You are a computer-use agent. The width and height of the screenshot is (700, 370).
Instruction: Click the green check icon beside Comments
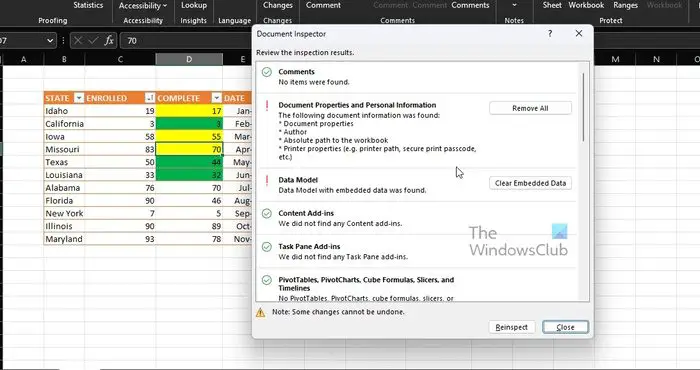pyautogui.click(x=267, y=72)
